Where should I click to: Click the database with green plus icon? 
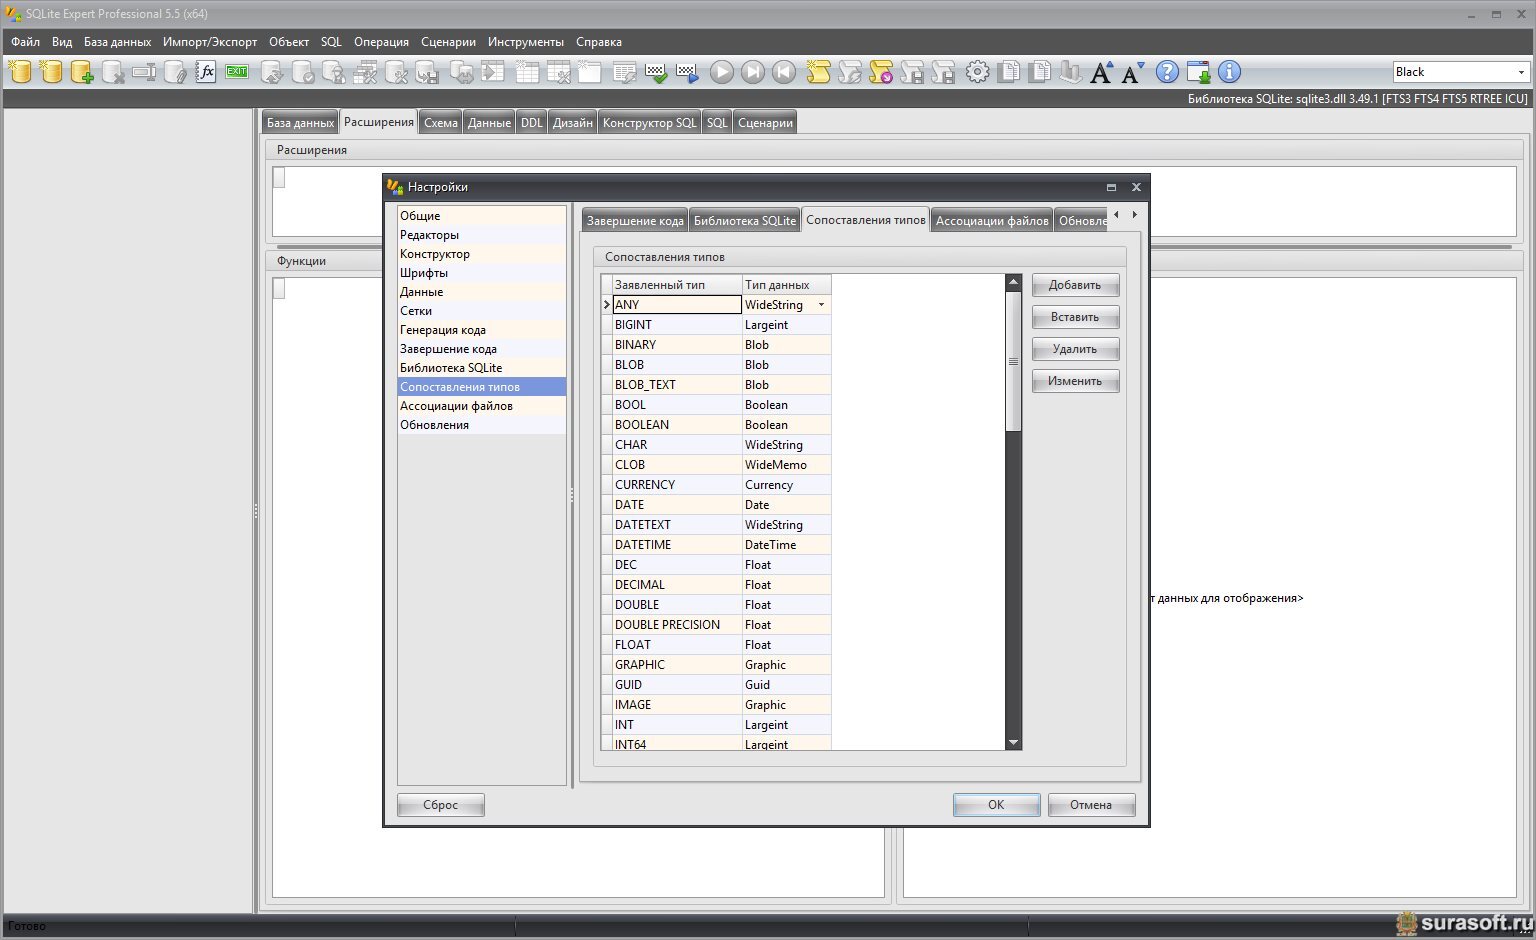pyautogui.click(x=82, y=72)
